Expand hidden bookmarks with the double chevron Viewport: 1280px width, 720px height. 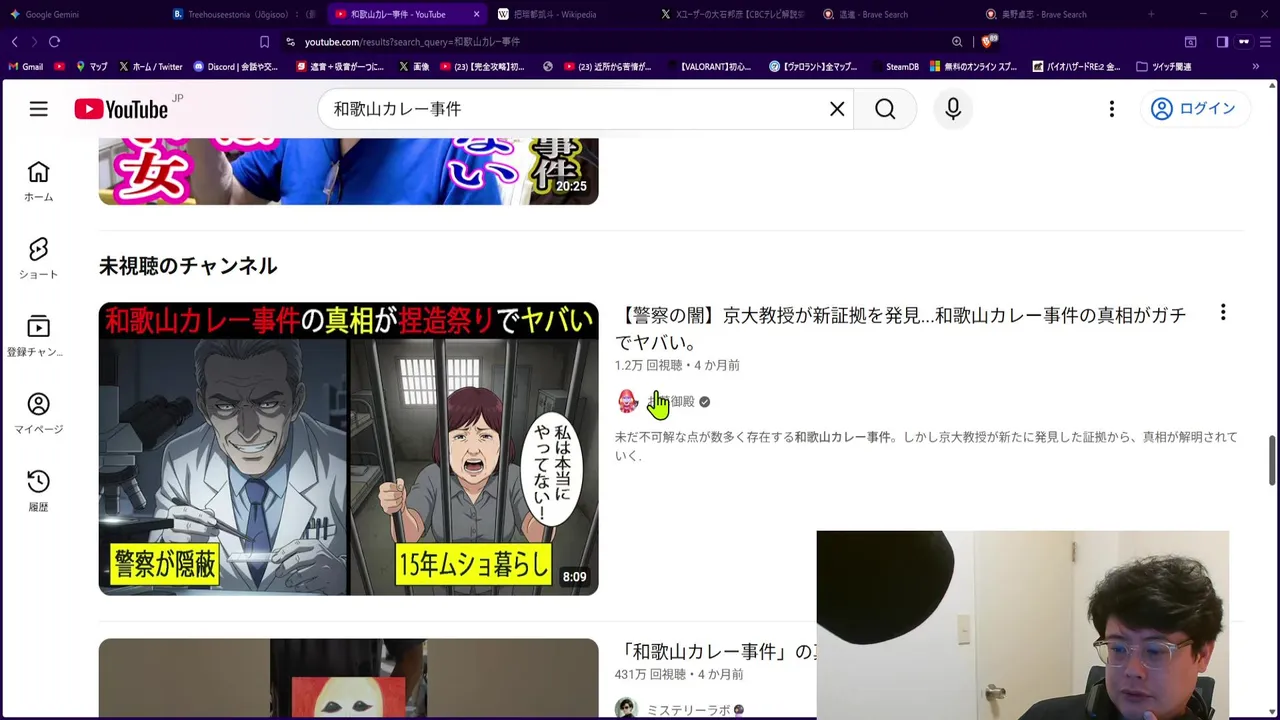point(1256,67)
